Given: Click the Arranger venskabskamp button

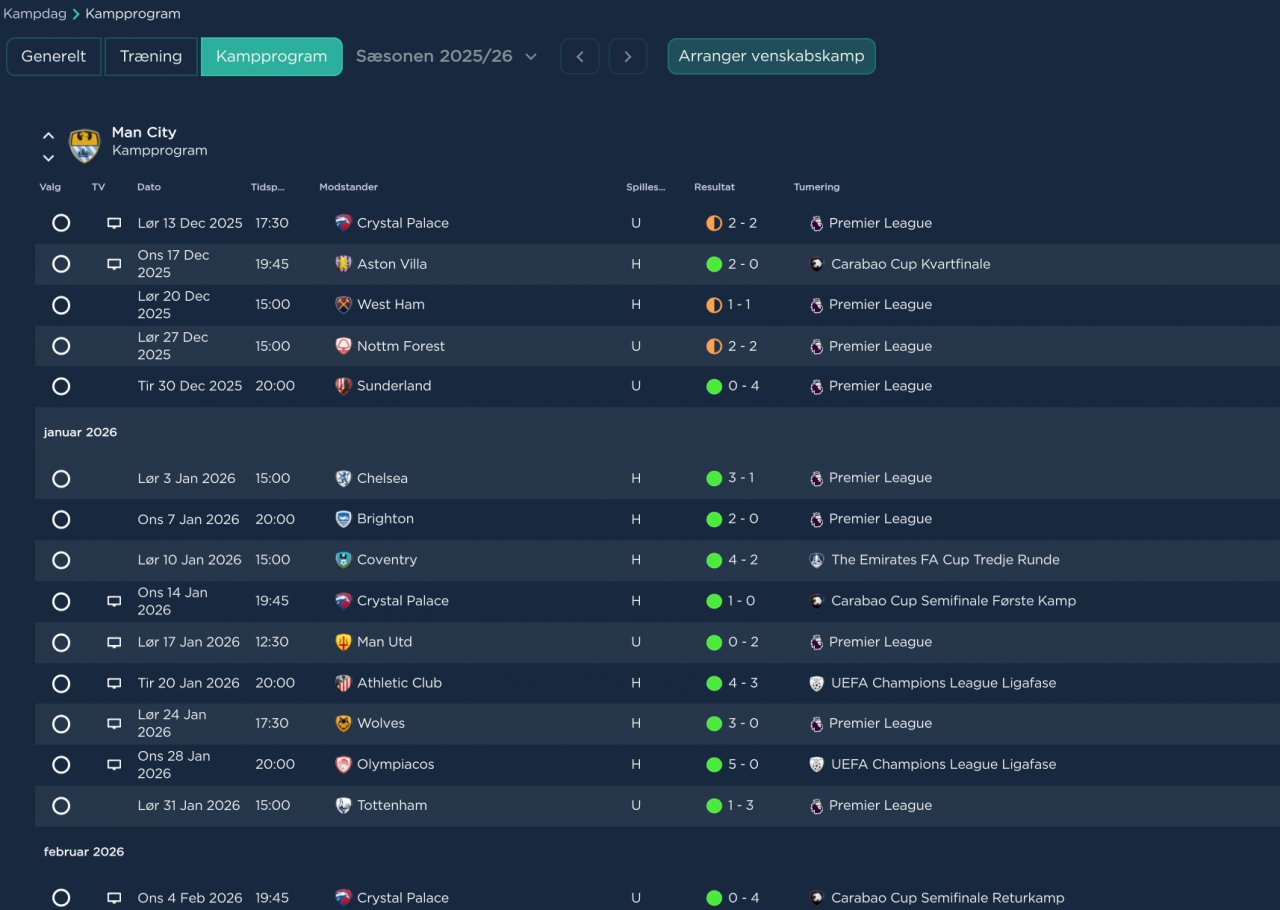Looking at the screenshot, I should [771, 56].
